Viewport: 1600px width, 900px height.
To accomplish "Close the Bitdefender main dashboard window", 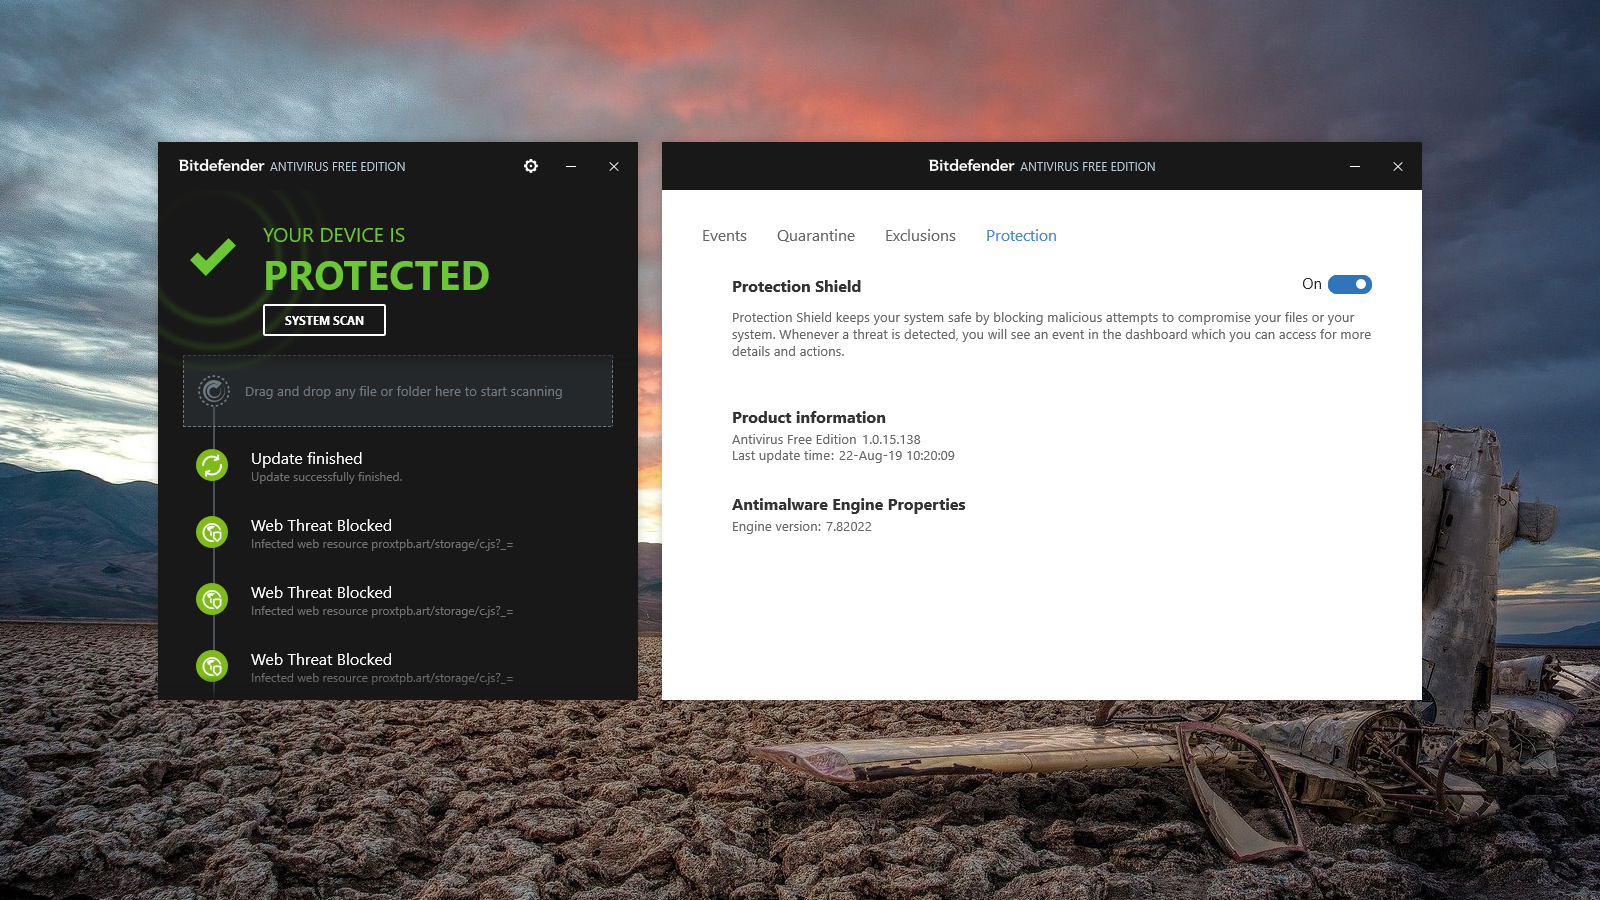I will 614,166.
